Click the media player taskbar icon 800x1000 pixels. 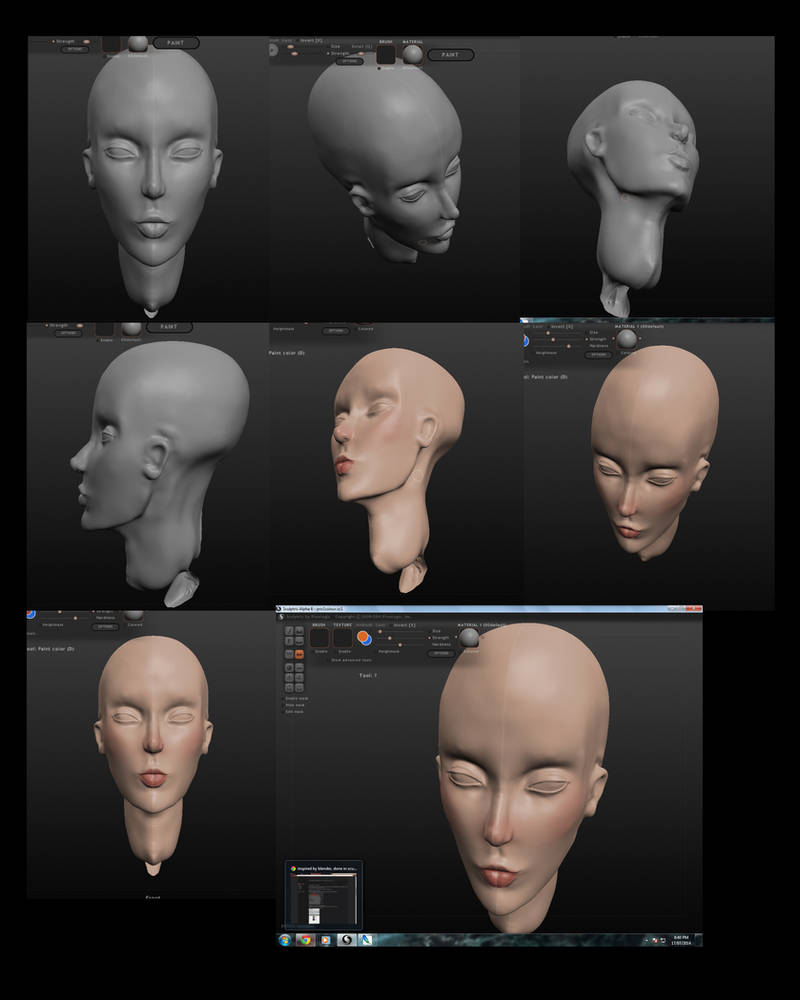coord(325,939)
